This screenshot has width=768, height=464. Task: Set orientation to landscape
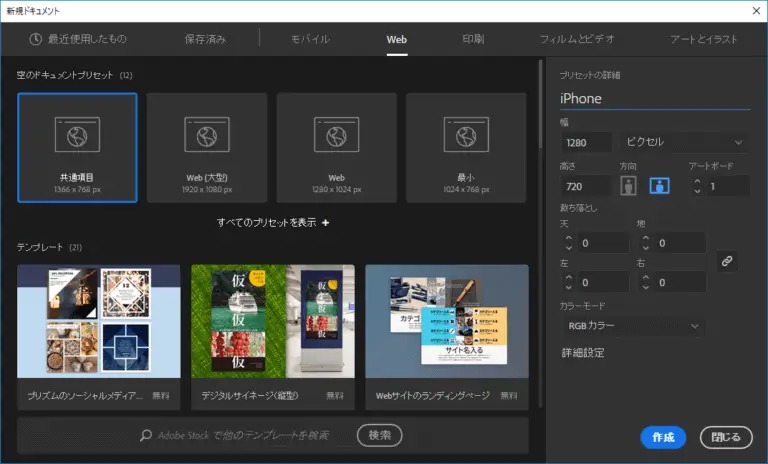(x=659, y=185)
